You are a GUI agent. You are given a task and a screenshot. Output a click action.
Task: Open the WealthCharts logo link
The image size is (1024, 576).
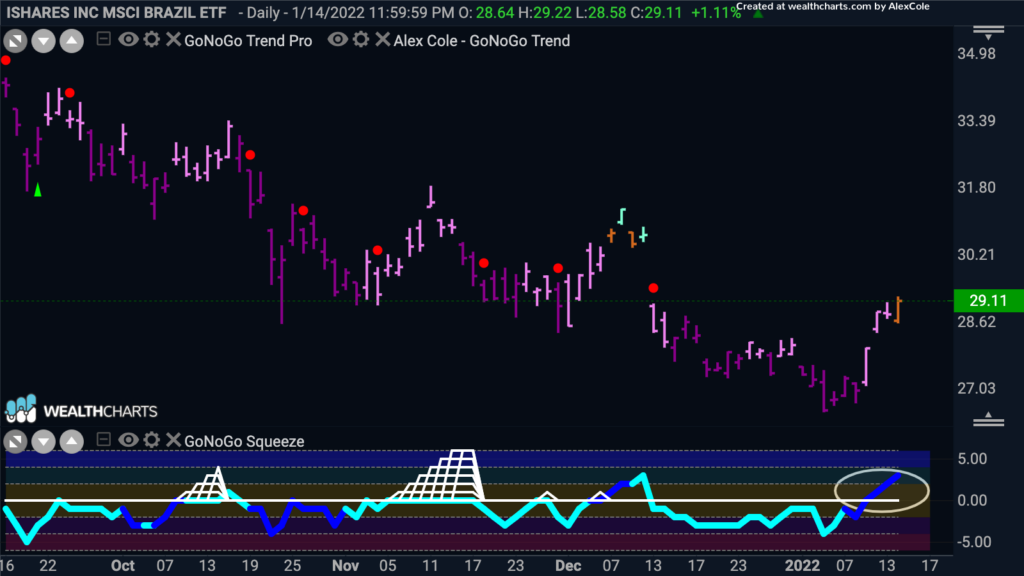click(82, 410)
